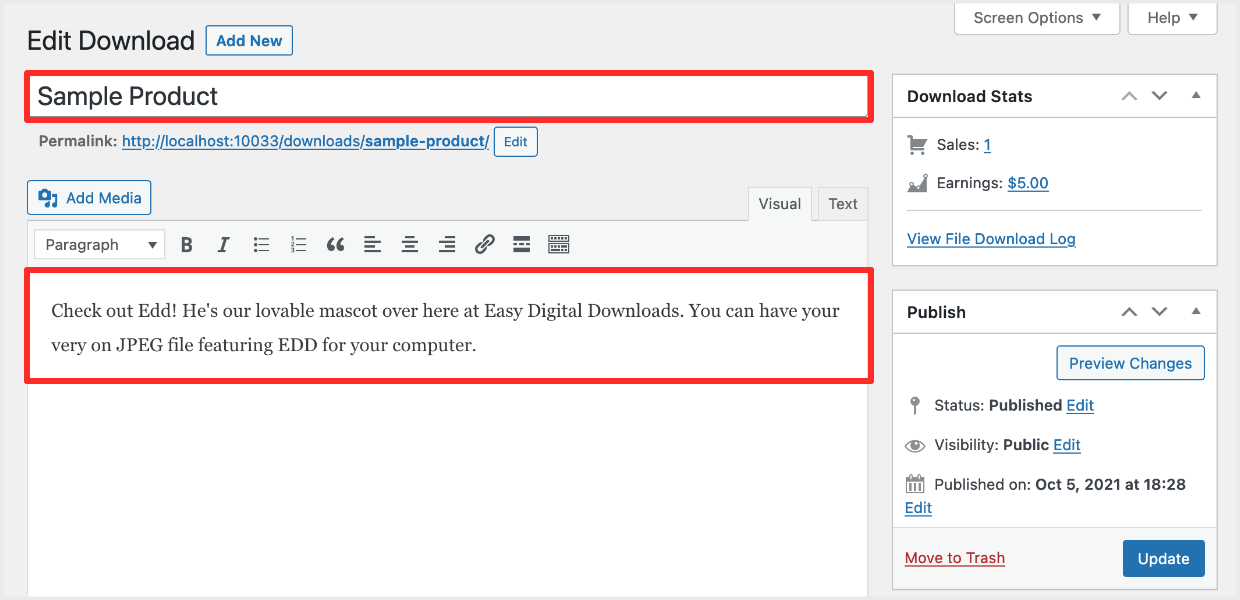Switch to the Visual editor tab
Viewport: 1240px width, 600px height.
tap(779, 204)
